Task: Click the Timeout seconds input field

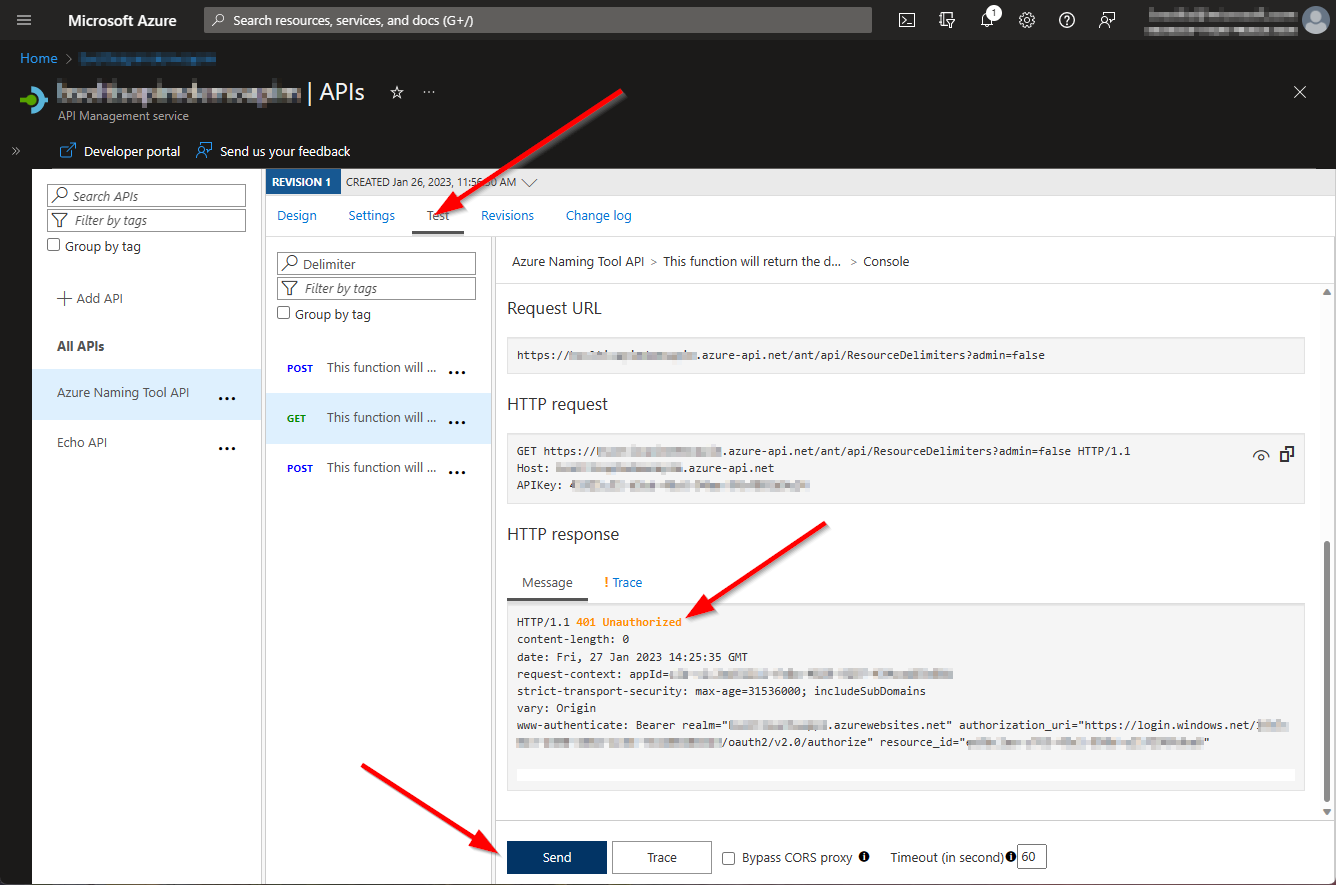Action: point(1030,857)
